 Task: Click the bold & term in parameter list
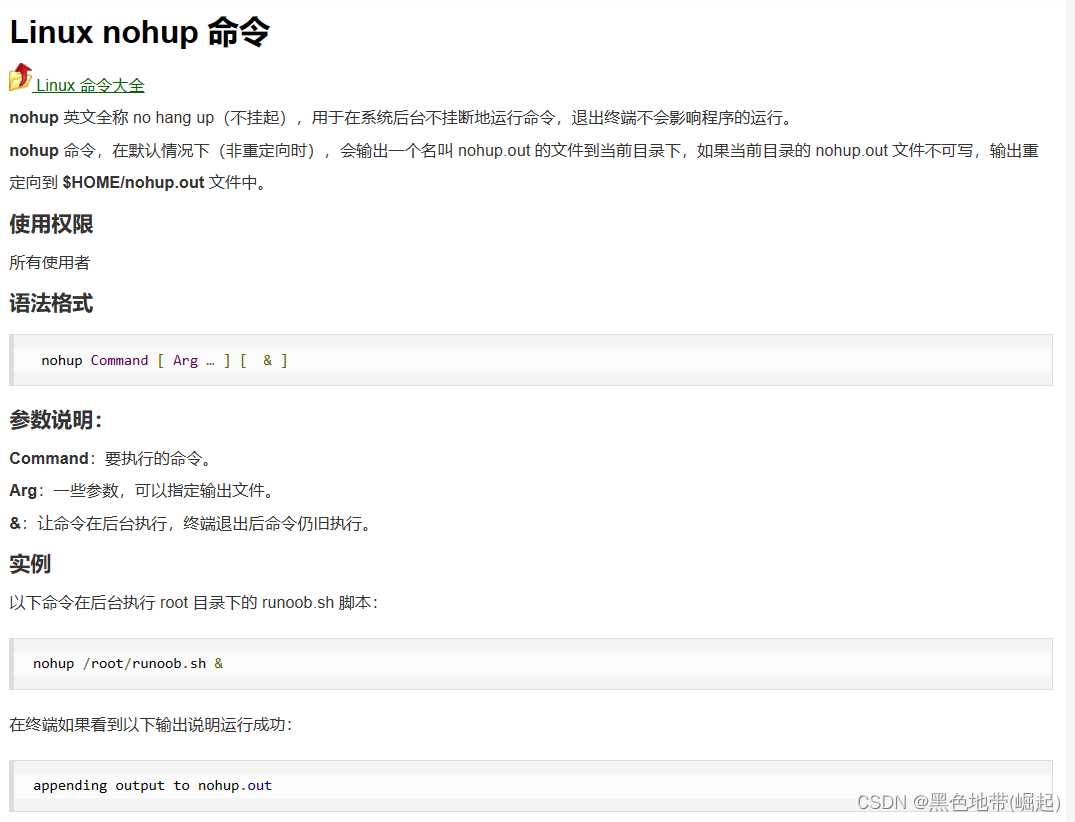click(15, 523)
